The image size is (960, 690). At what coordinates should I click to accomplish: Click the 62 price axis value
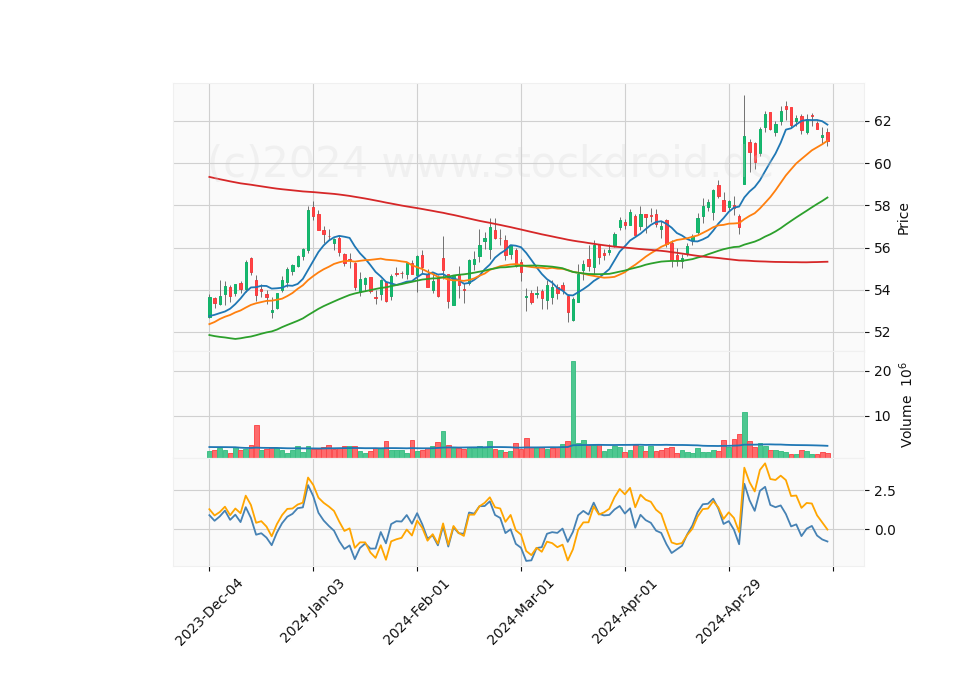[x=882, y=122]
